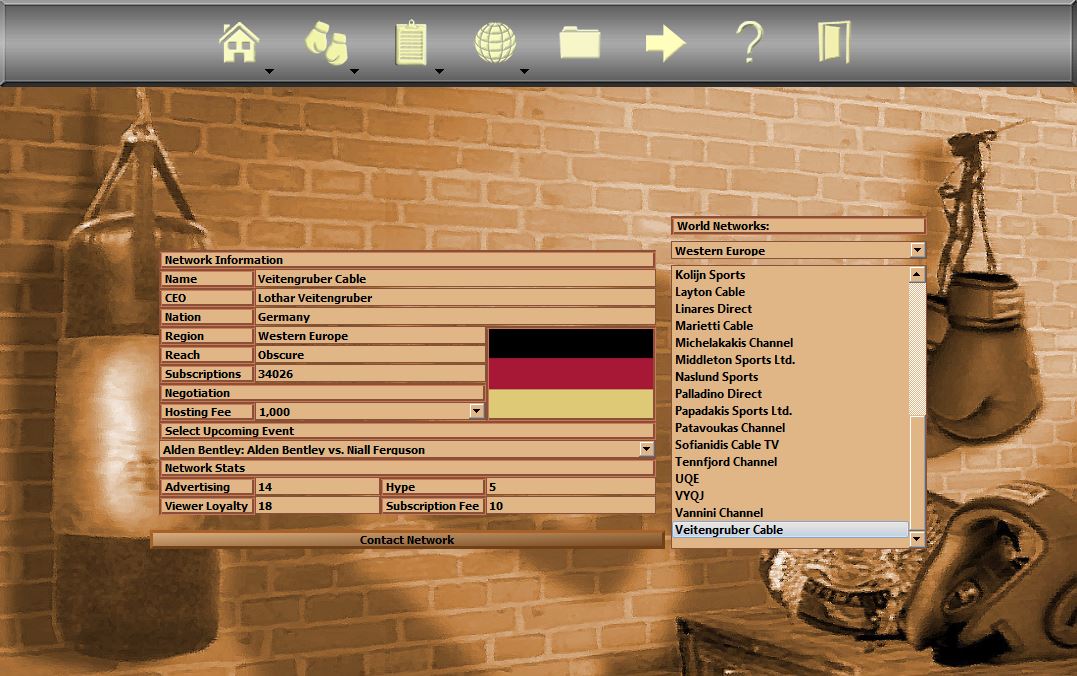Viewport: 1077px width, 676px height.
Task: Expand dropdown arrow beside home icon
Action: coord(269,71)
